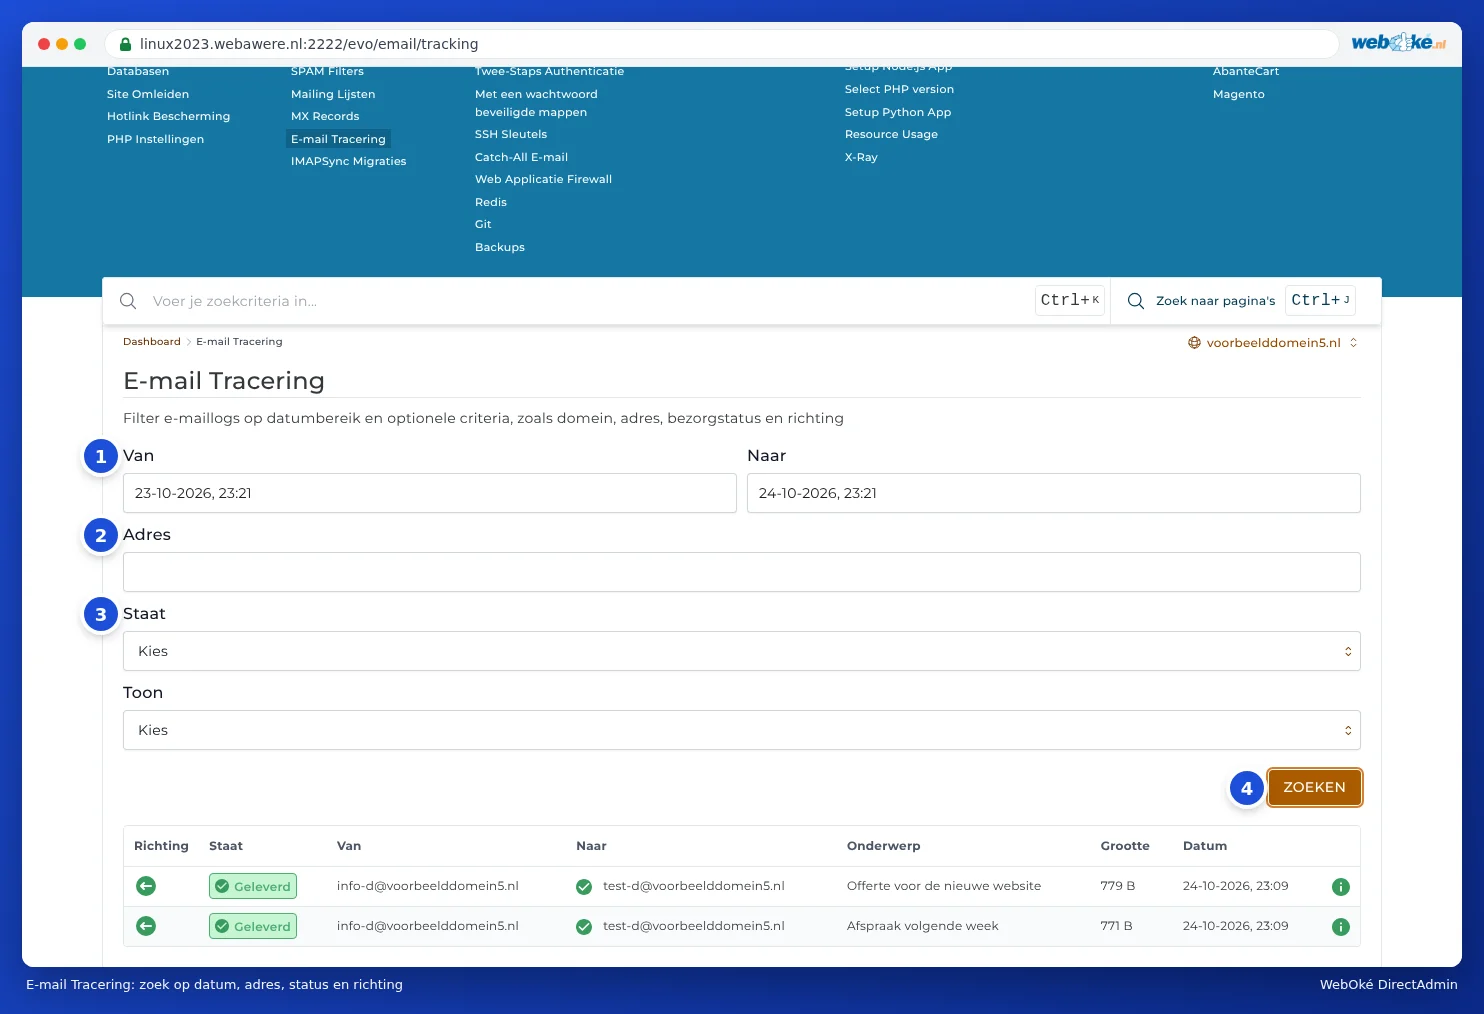
Task: Open PHP Instellingen link
Action: pos(155,139)
